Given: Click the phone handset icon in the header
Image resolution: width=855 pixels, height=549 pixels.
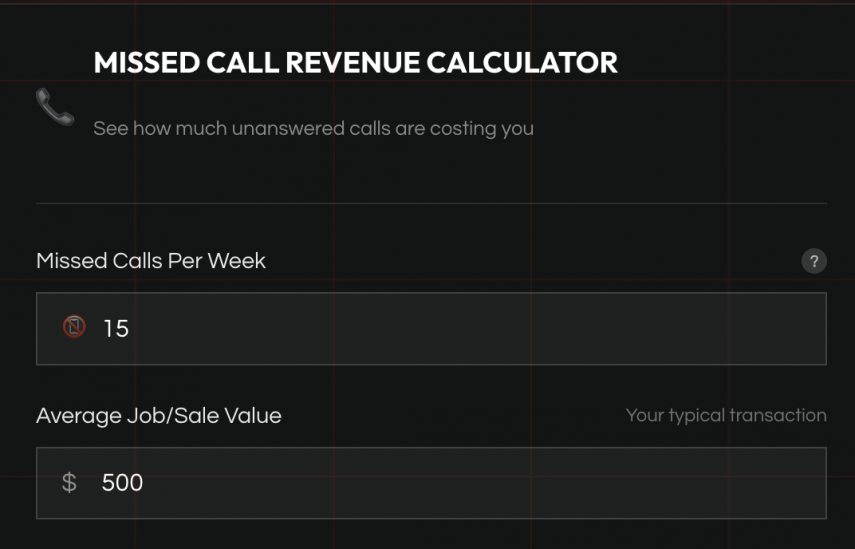Looking at the screenshot, I should [x=55, y=106].
